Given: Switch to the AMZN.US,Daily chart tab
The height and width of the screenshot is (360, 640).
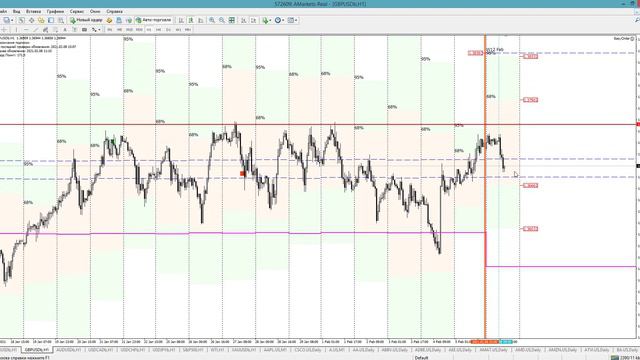Looking at the screenshot, I should pos(562,350).
